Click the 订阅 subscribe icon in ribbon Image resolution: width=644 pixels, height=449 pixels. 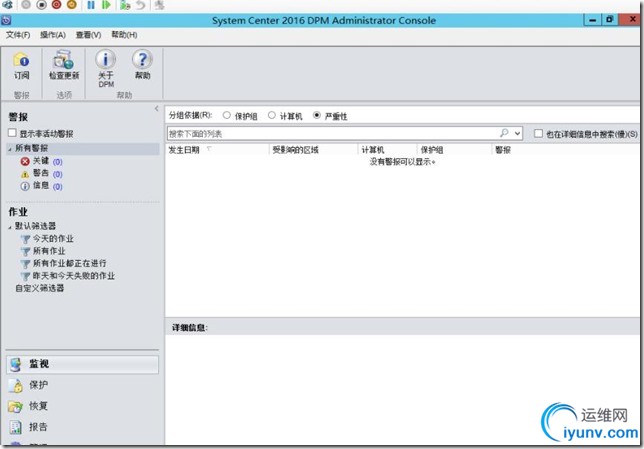pyautogui.click(x=21, y=60)
